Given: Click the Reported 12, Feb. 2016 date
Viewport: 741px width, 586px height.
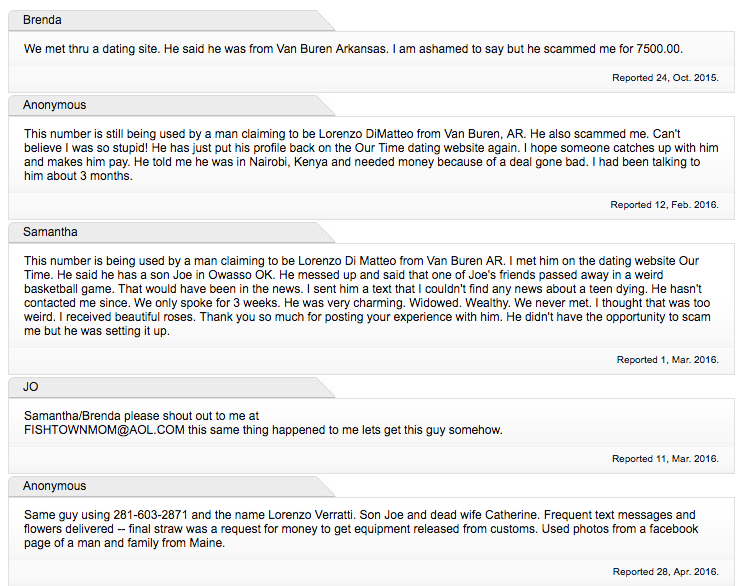Looking at the screenshot, I should [x=664, y=205].
